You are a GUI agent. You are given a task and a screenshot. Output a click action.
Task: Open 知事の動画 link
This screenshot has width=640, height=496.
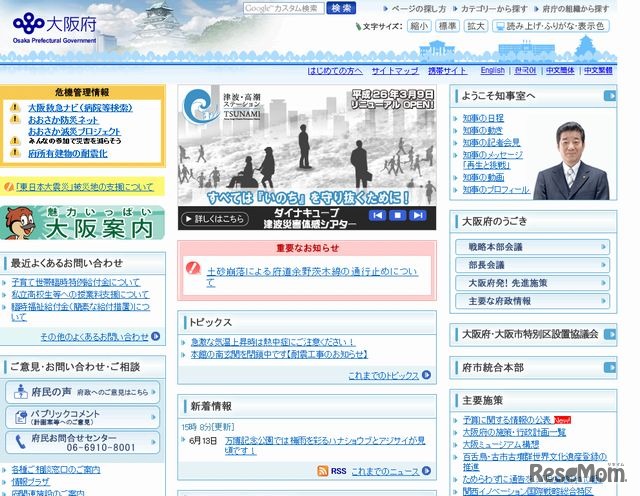point(483,178)
